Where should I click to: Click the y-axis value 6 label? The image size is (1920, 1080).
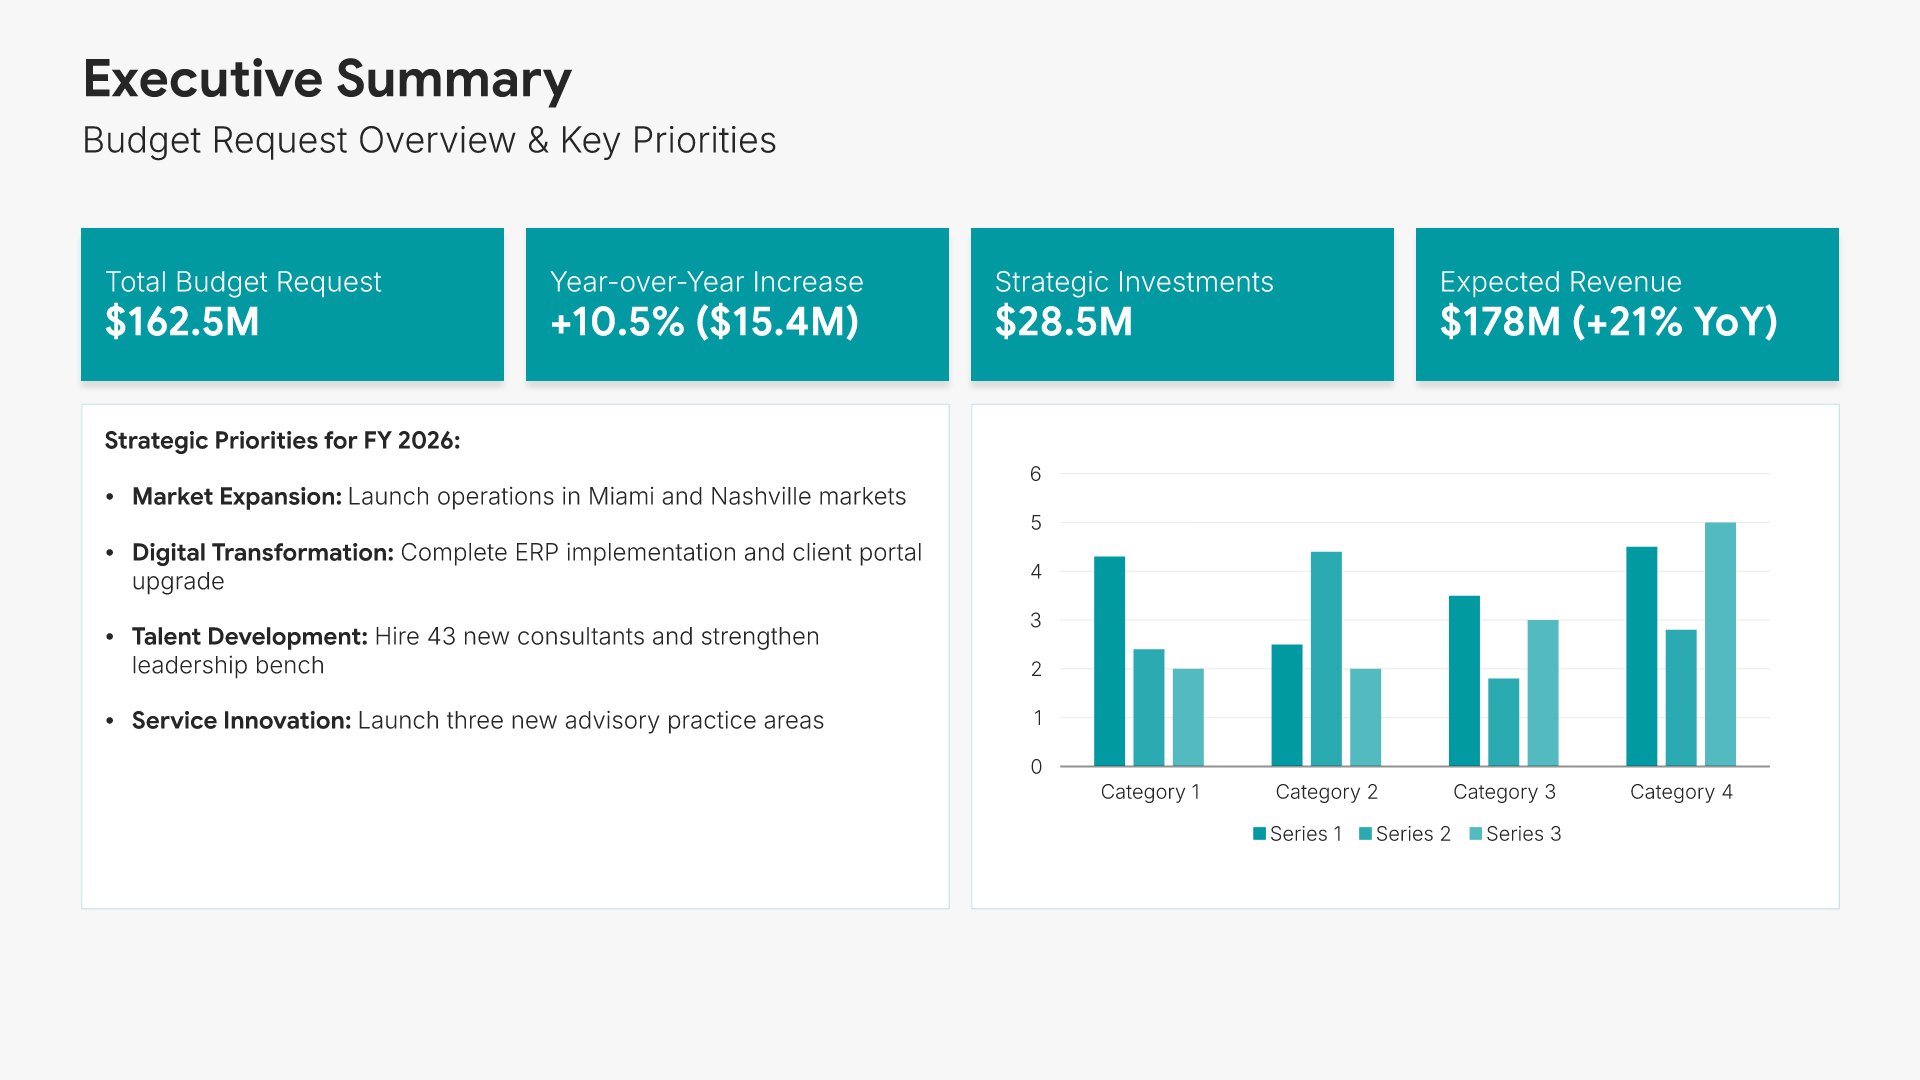[x=1036, y=474]
